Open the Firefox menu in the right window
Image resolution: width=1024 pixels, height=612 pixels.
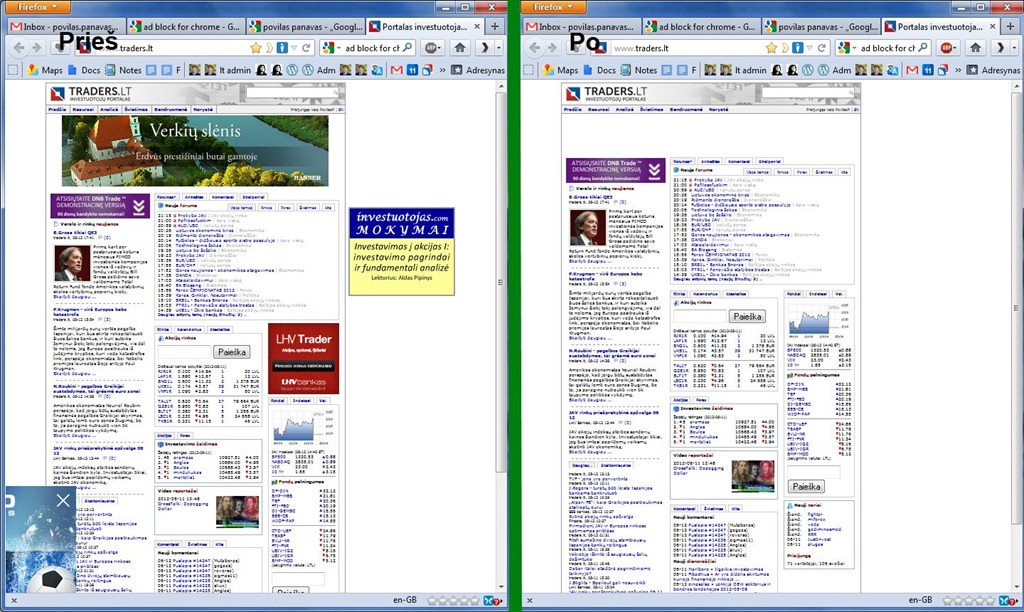(x=552, y=7)
